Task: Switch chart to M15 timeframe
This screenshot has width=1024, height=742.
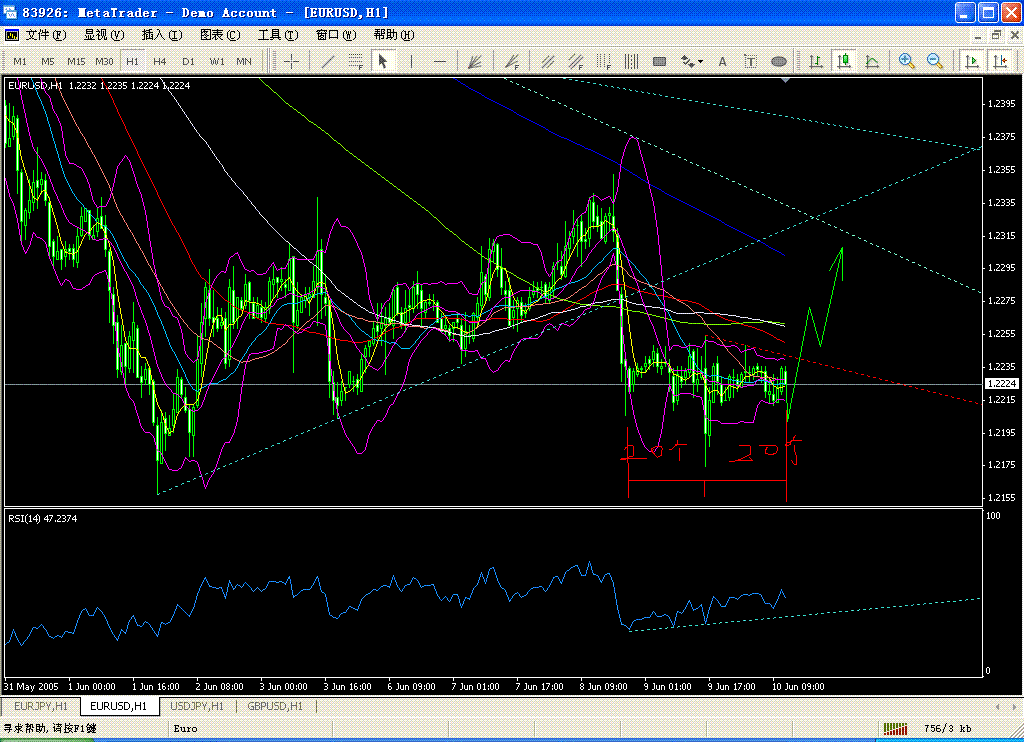Action: tap(76, 61)
